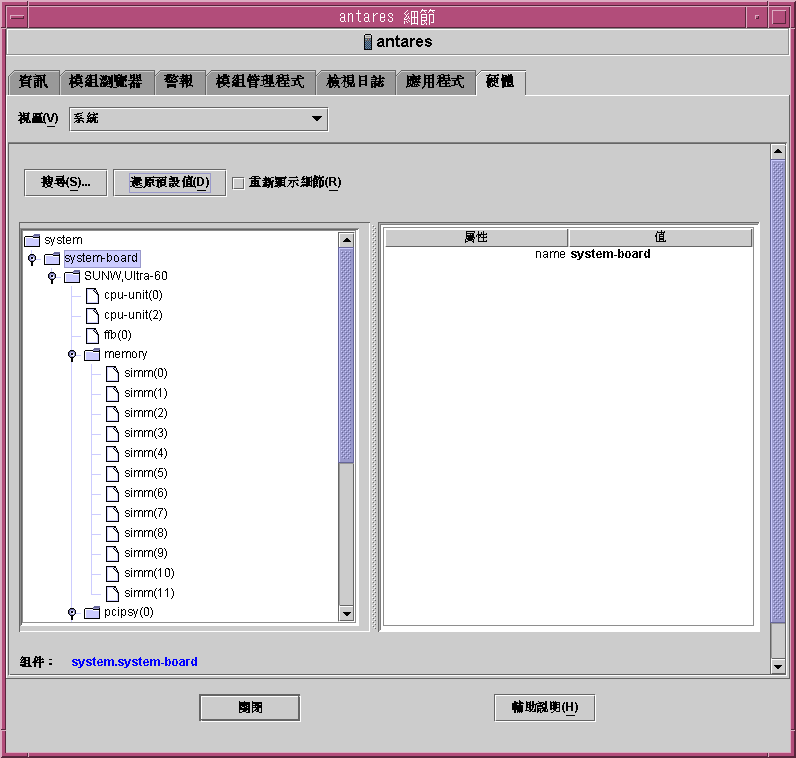Click the simm(1) document icon
The width and height of the screenshot is (796, 758).
[x=112, y=393]
